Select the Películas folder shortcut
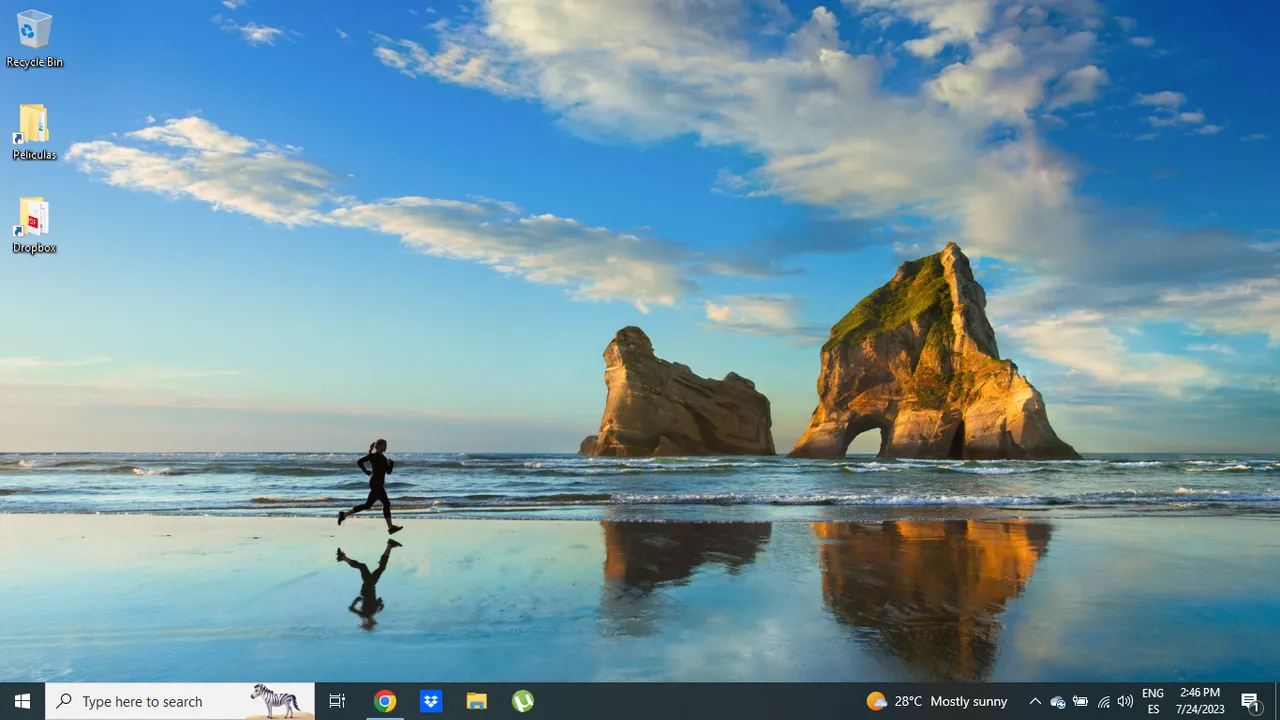The image size is (1280, 720). (x=34, y=132)
